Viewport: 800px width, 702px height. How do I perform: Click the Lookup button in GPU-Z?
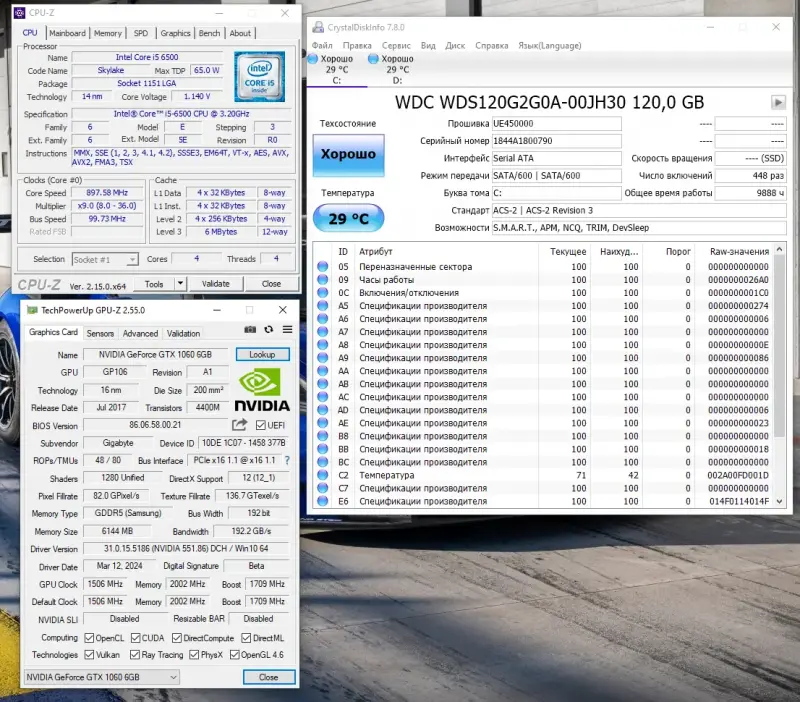coord(262,355)
